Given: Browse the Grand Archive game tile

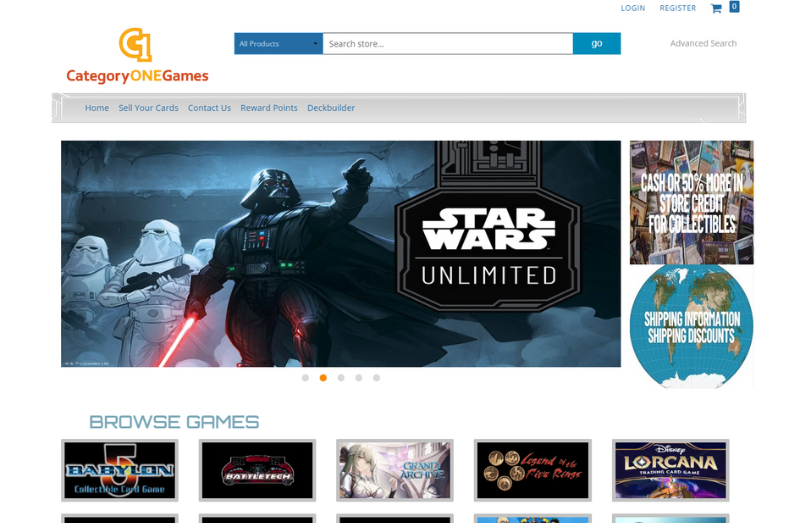Looking at the screenshot, I should (395, 470).
